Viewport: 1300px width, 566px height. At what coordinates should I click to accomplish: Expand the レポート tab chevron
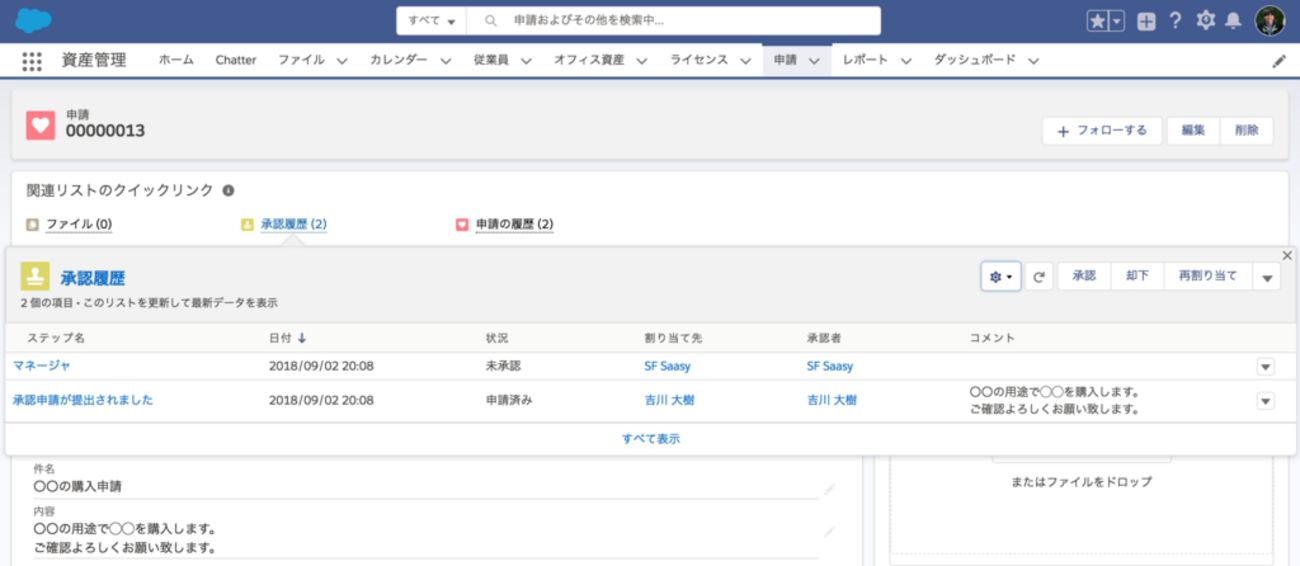[906, 61]
